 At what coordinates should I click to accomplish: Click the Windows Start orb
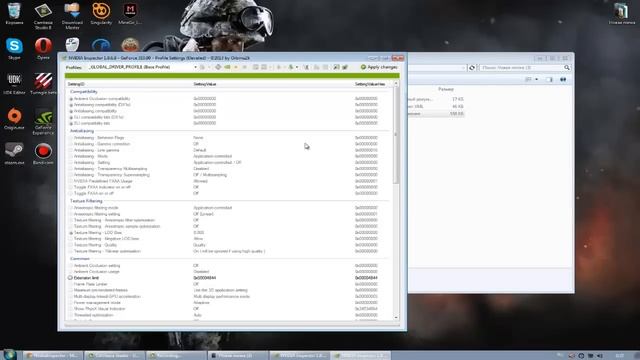(x=10, y=354)
